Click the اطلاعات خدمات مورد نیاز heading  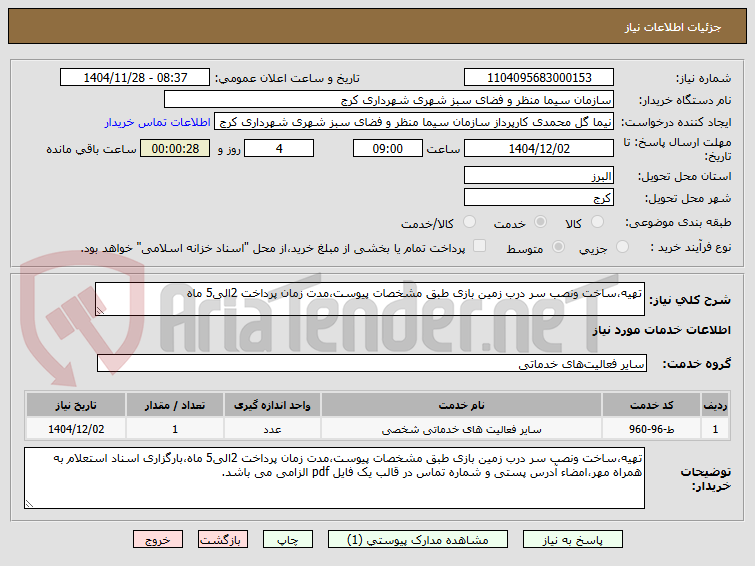click(x=661, y=330)
